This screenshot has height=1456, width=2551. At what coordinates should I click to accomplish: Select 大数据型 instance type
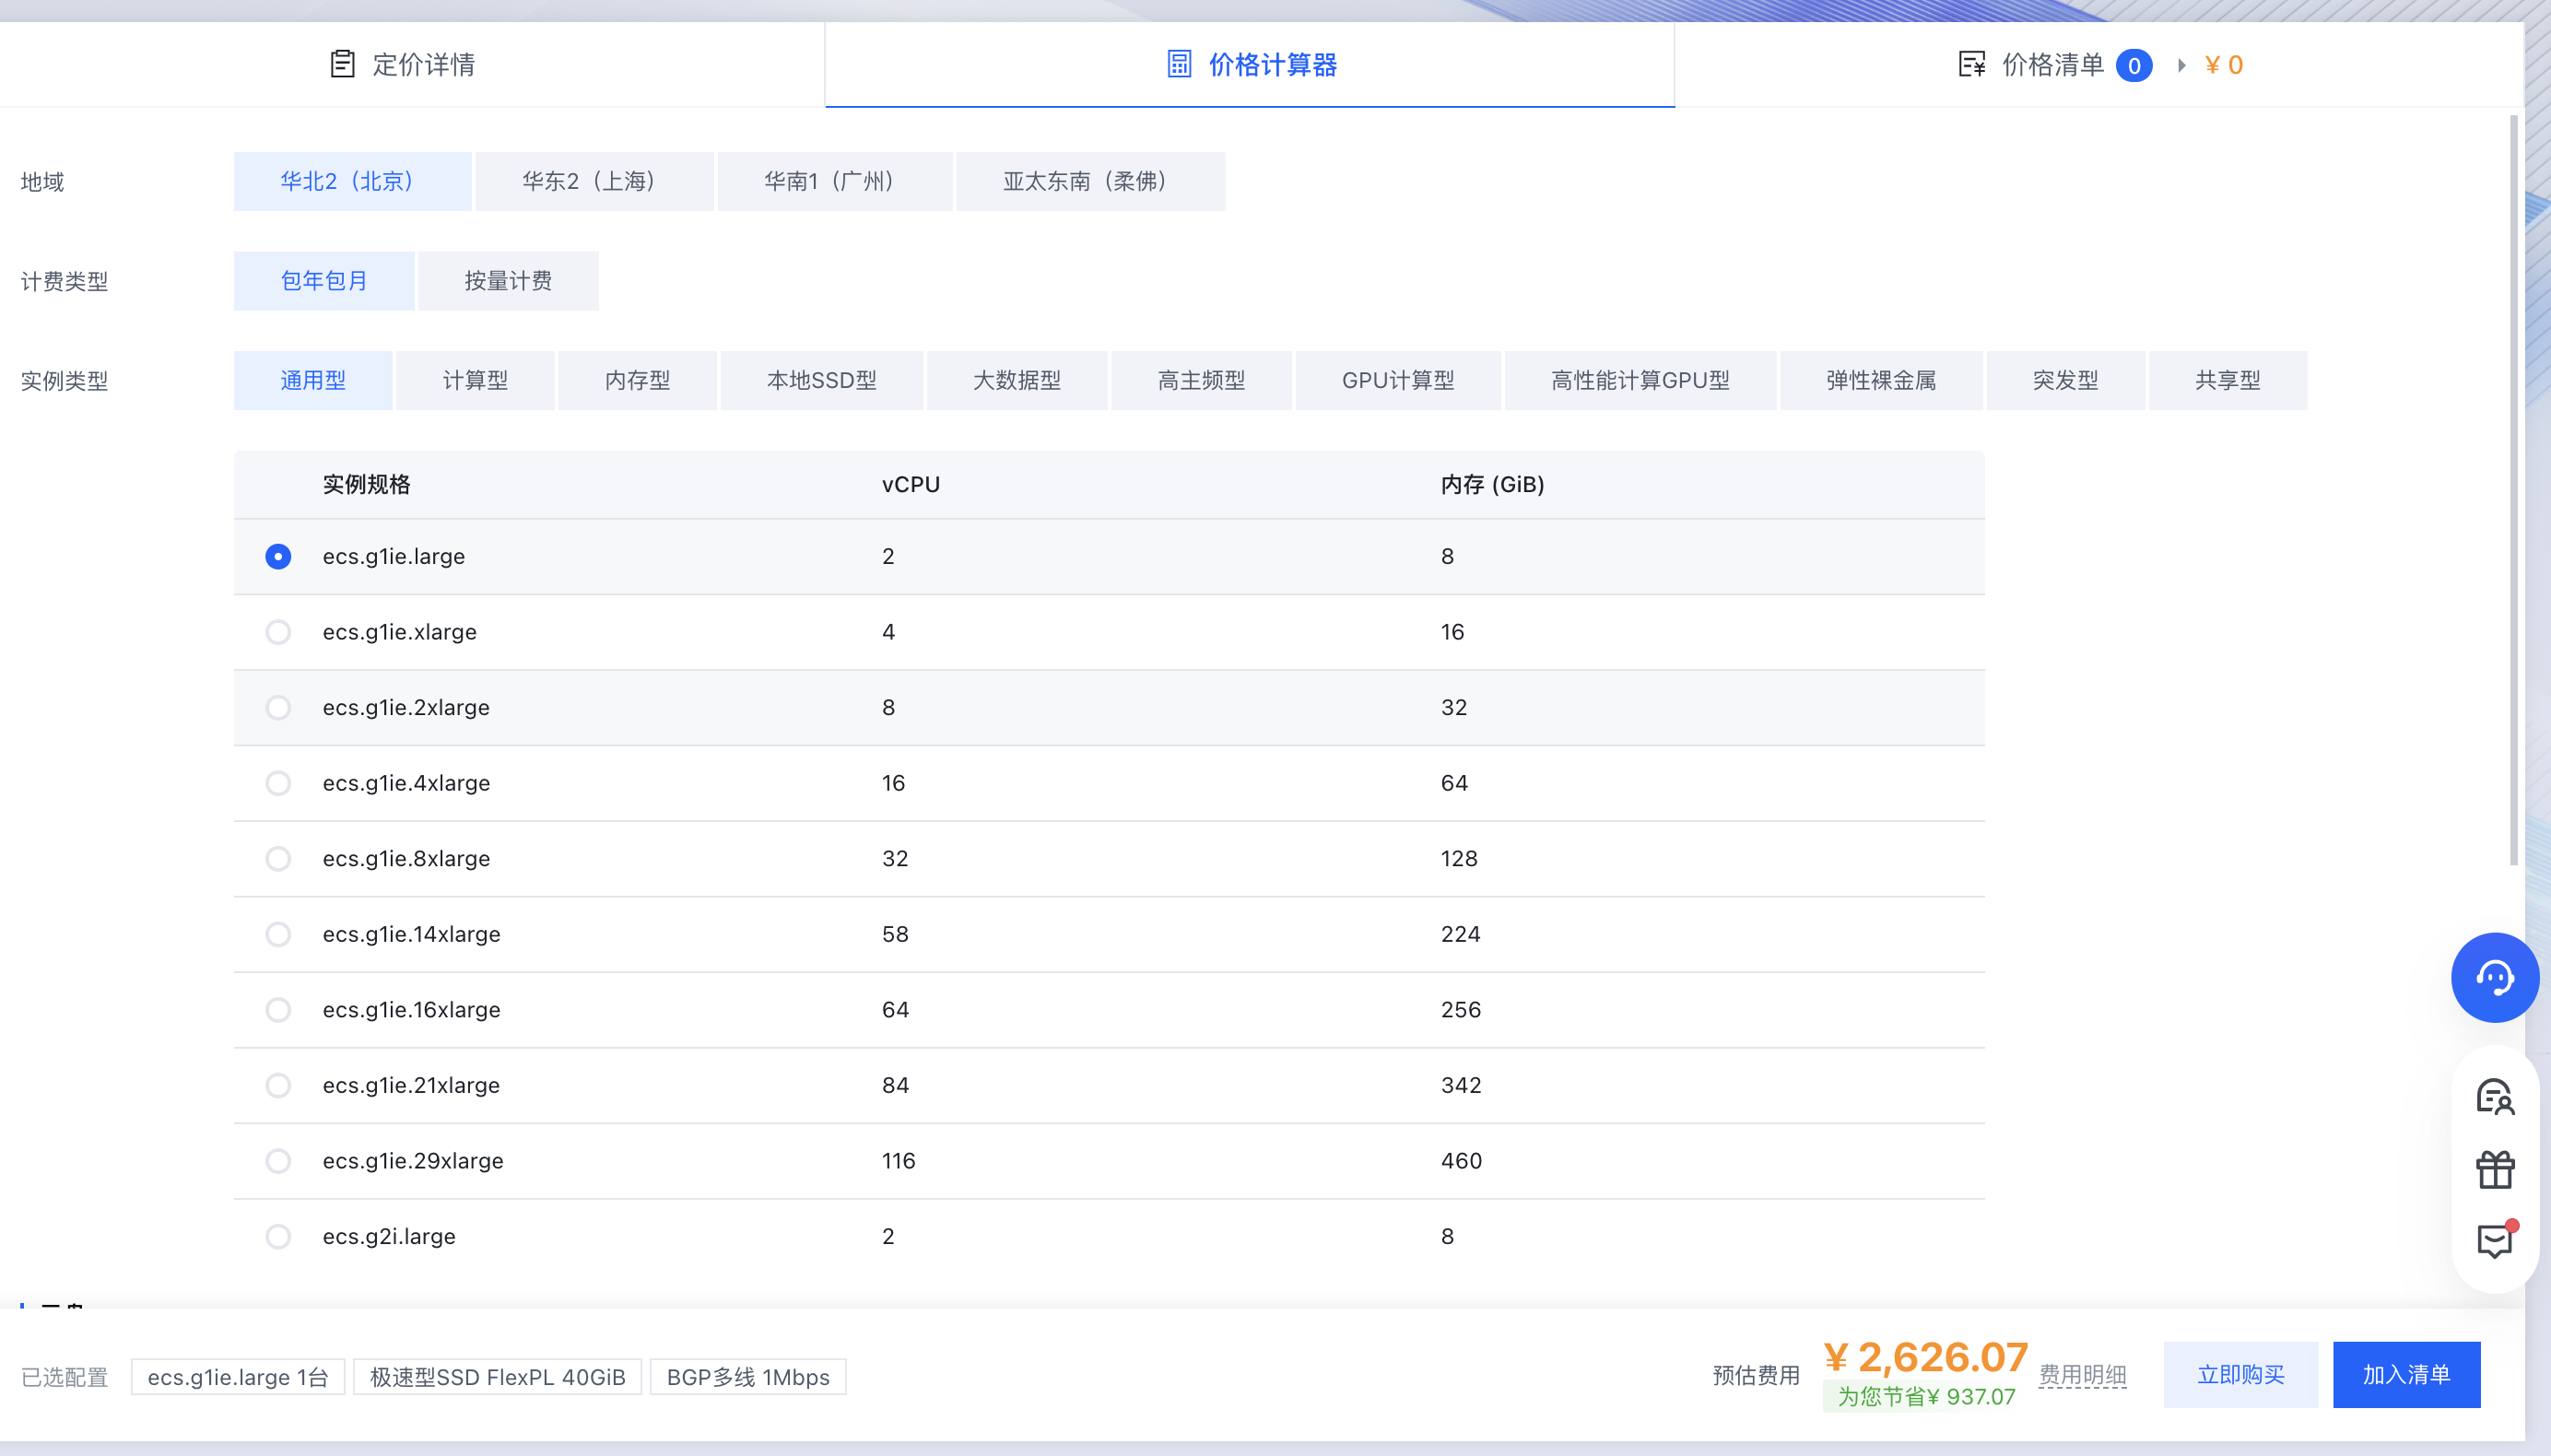click(1017, 380)
